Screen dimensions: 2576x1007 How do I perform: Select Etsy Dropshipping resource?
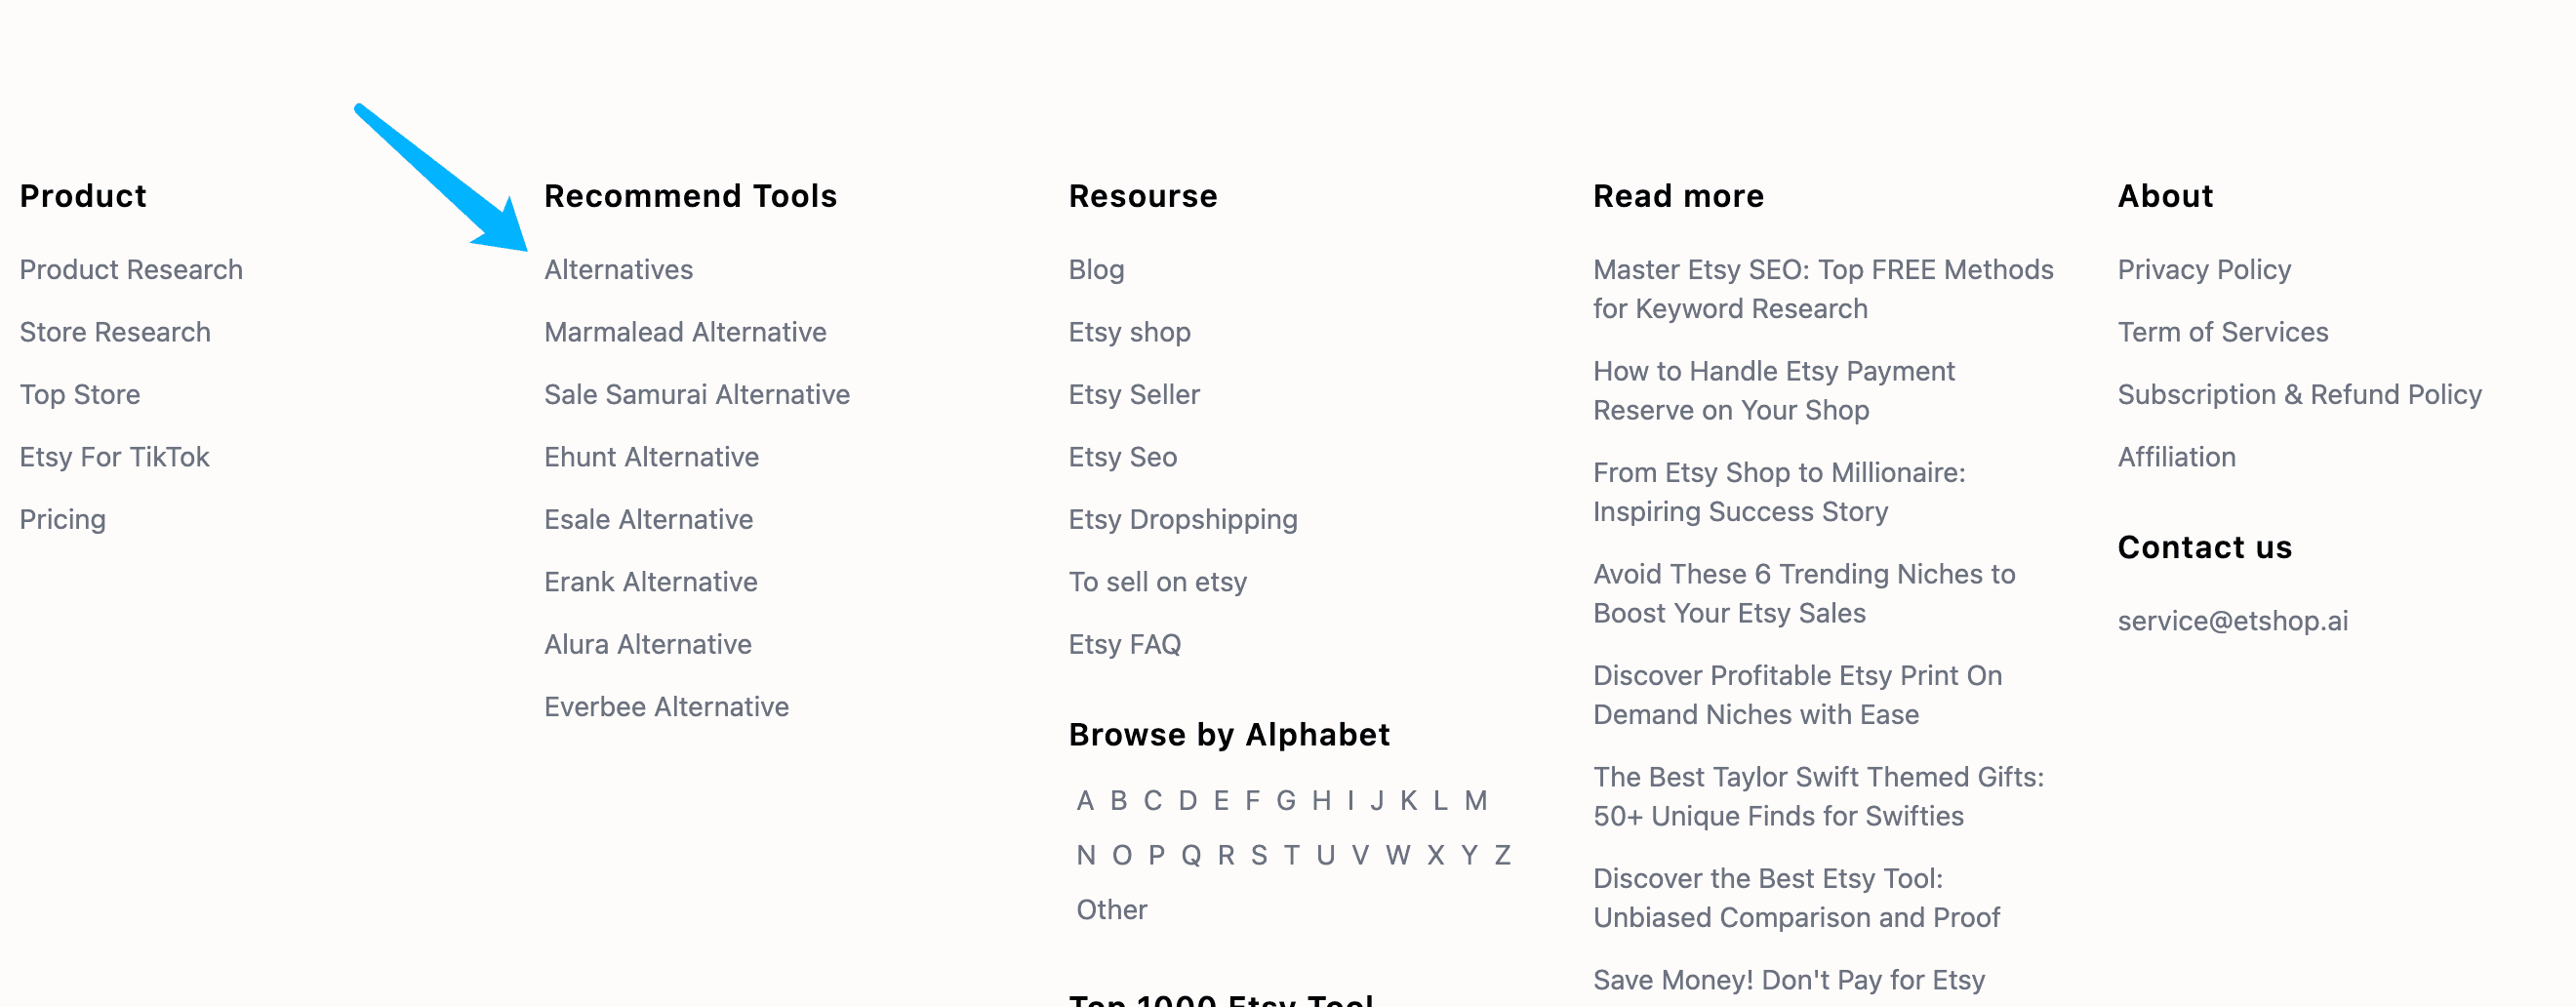pyautogui.click(x=1183, y=520)
